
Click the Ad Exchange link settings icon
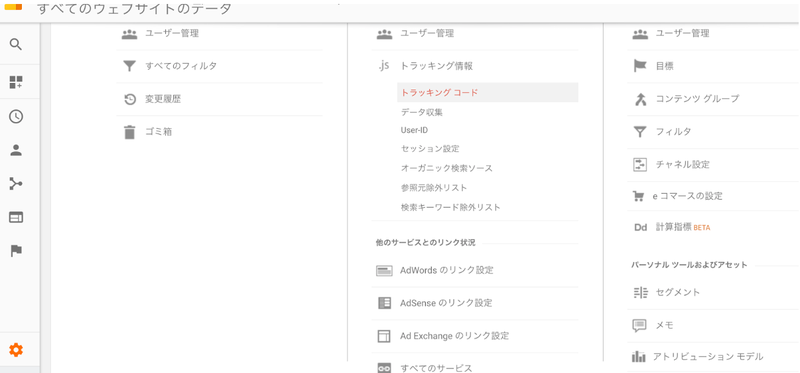384,336
